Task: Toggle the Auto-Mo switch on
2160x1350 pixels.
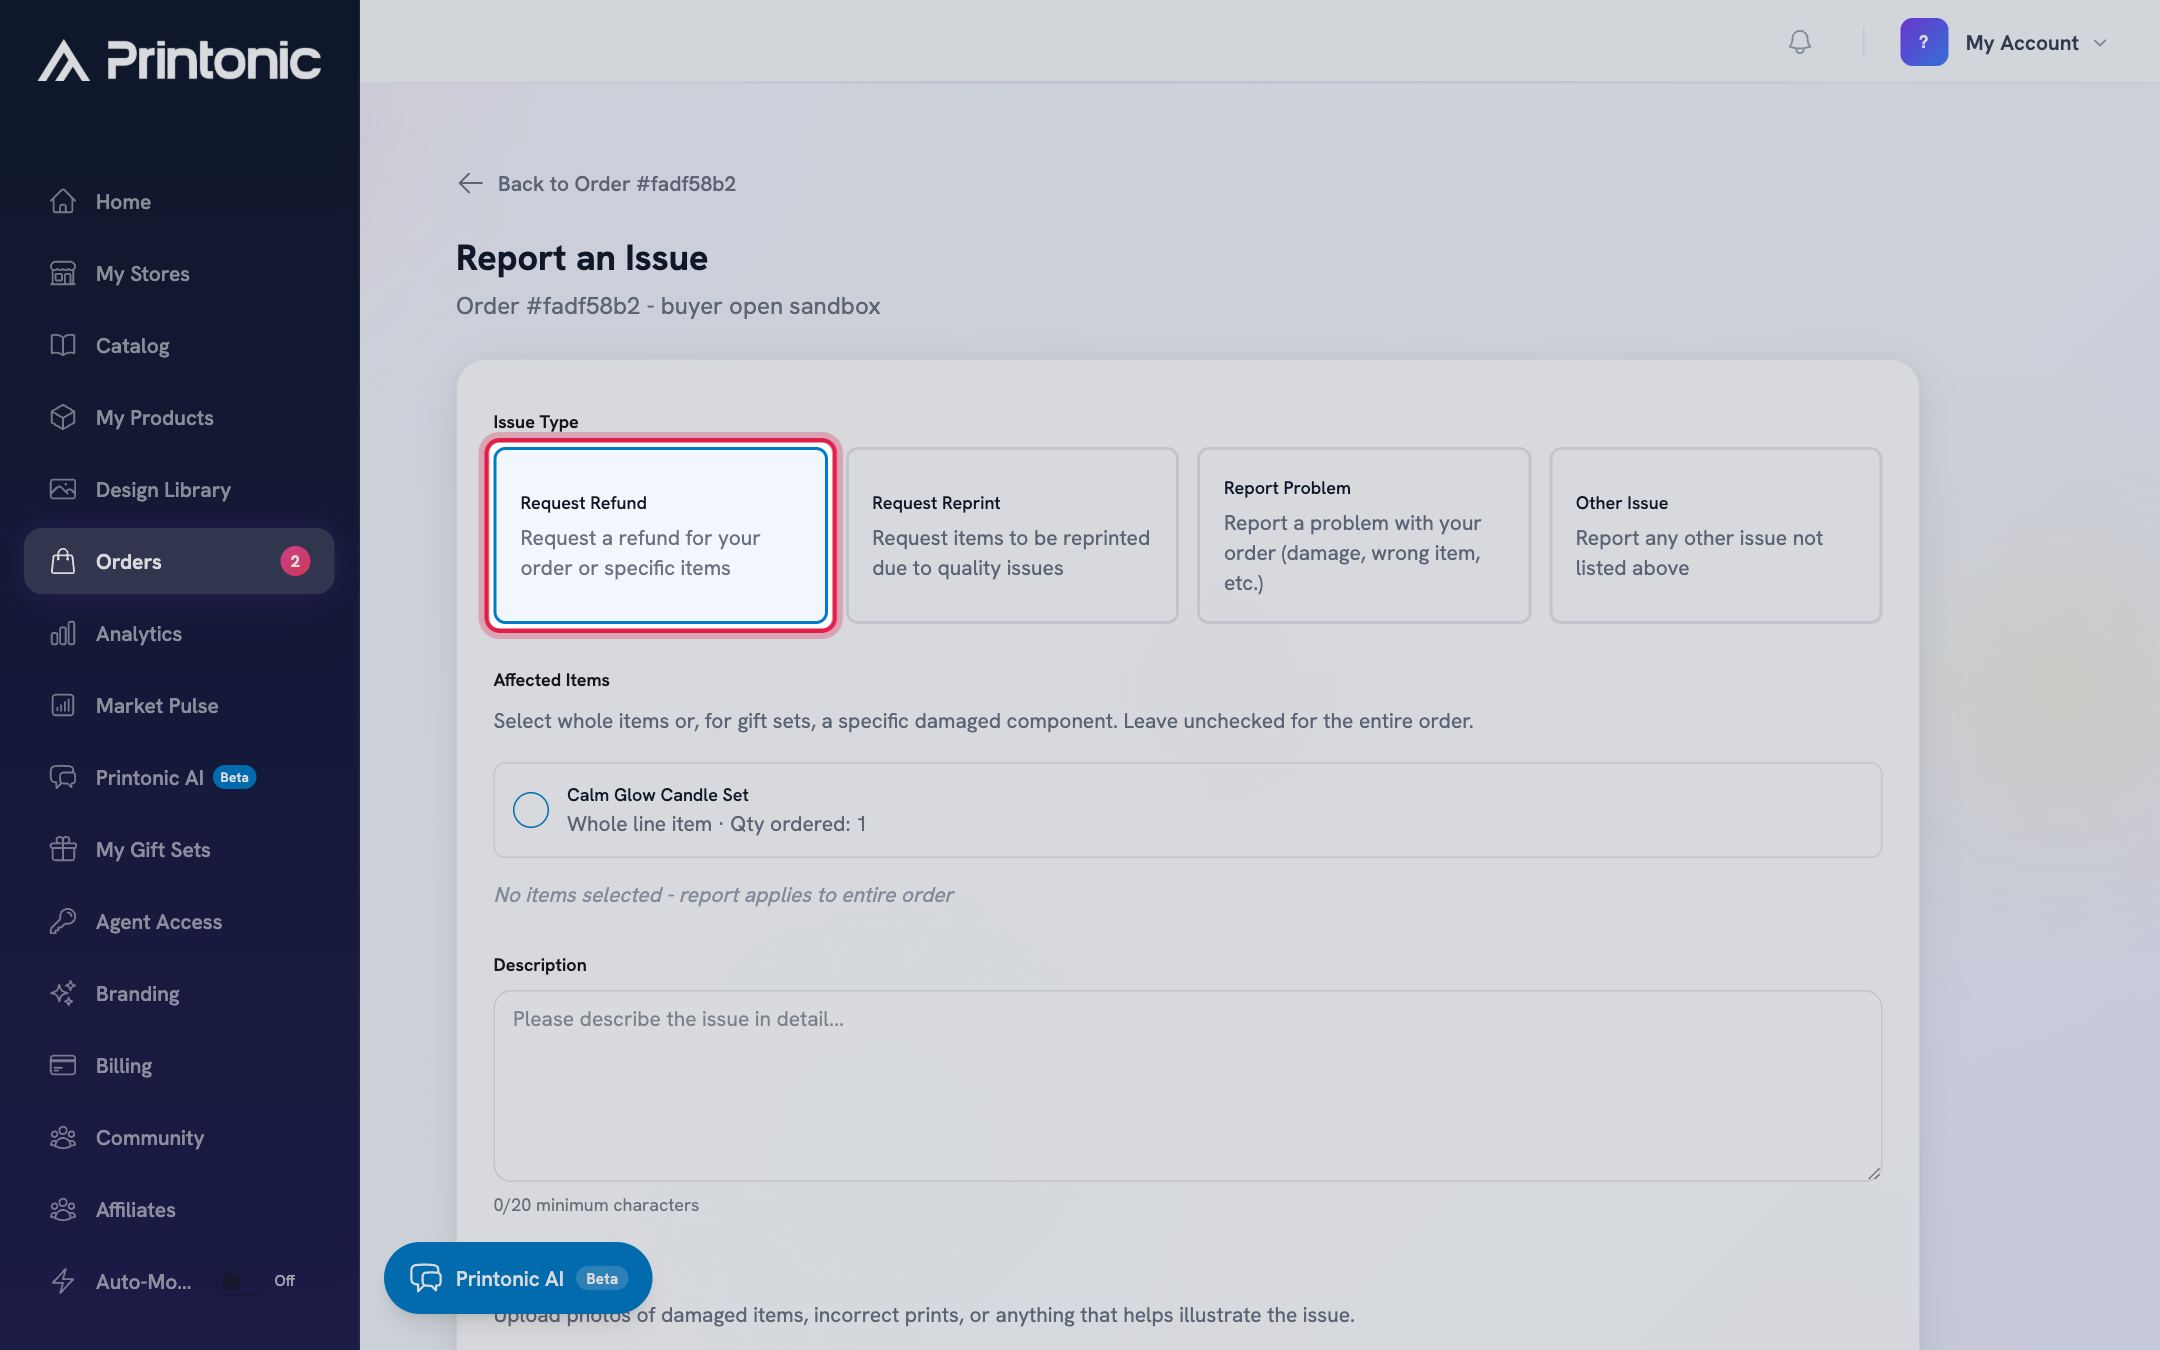Action: coord(240,1281)
